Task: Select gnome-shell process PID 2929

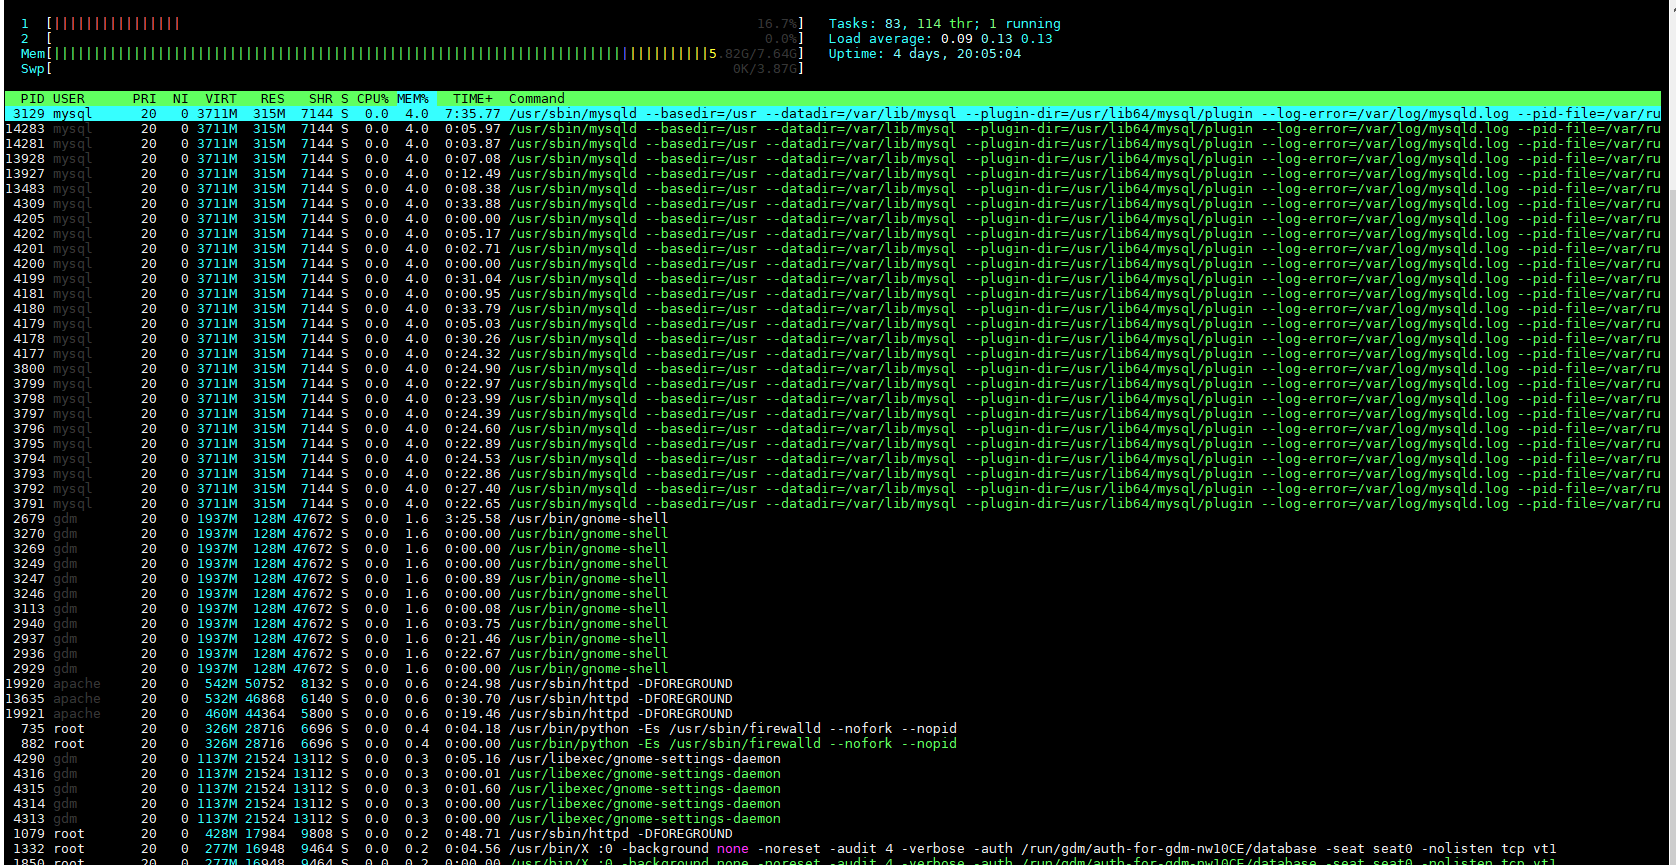Action: pyautogui.click(x=833, y=669)
